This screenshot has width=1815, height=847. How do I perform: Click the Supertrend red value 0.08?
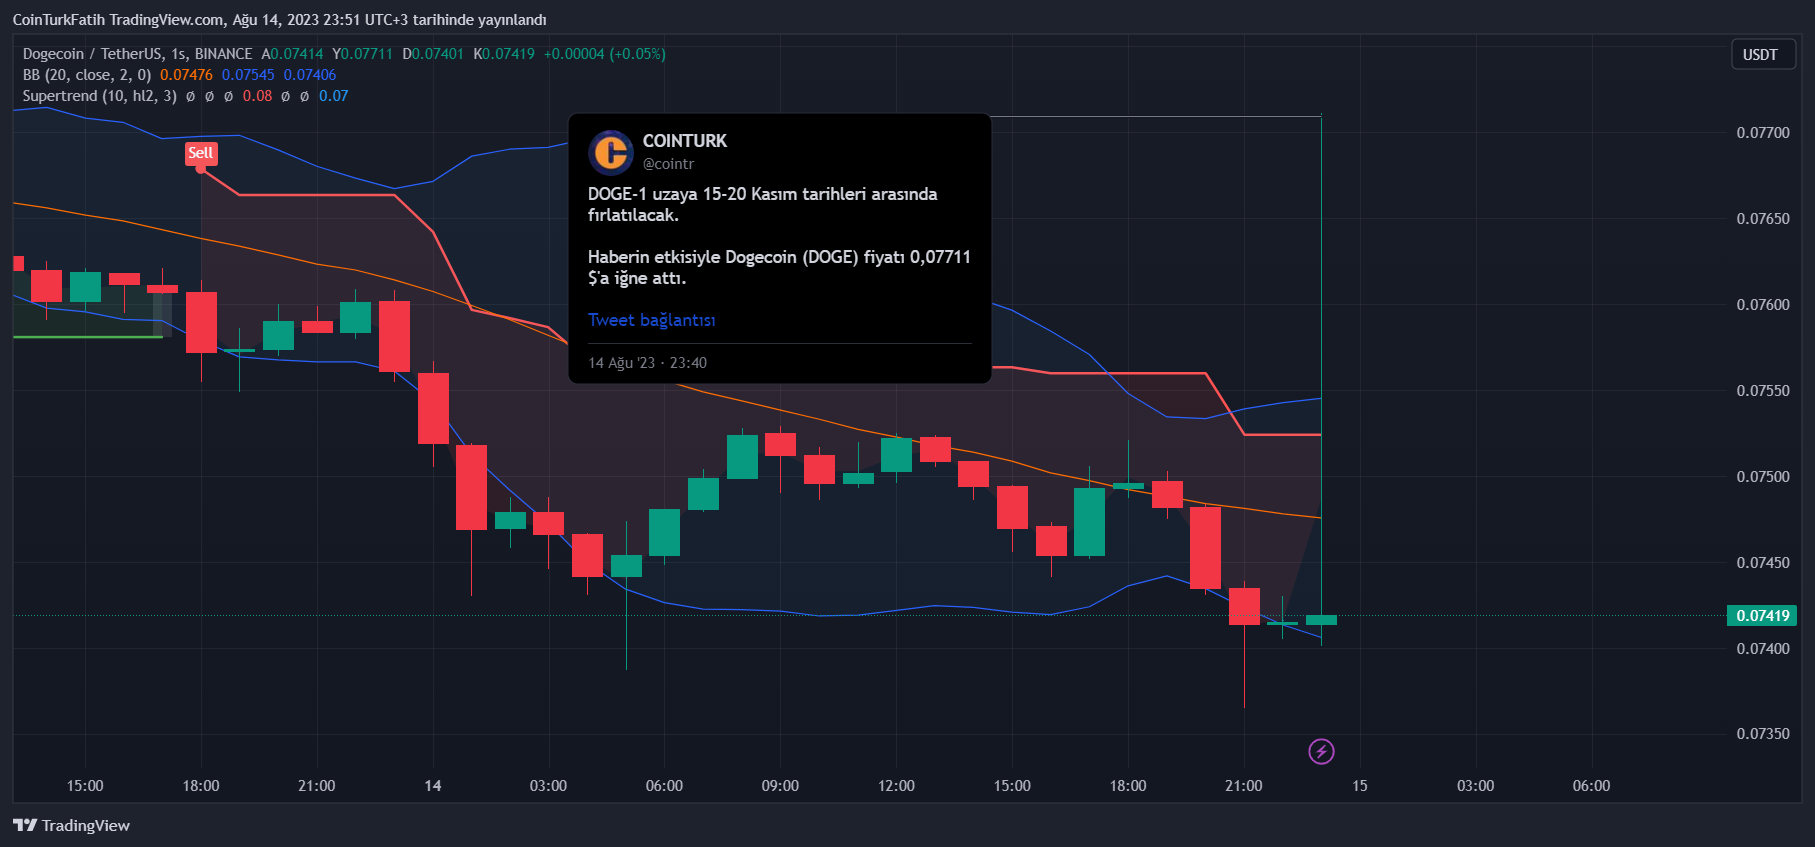[257, 96]
